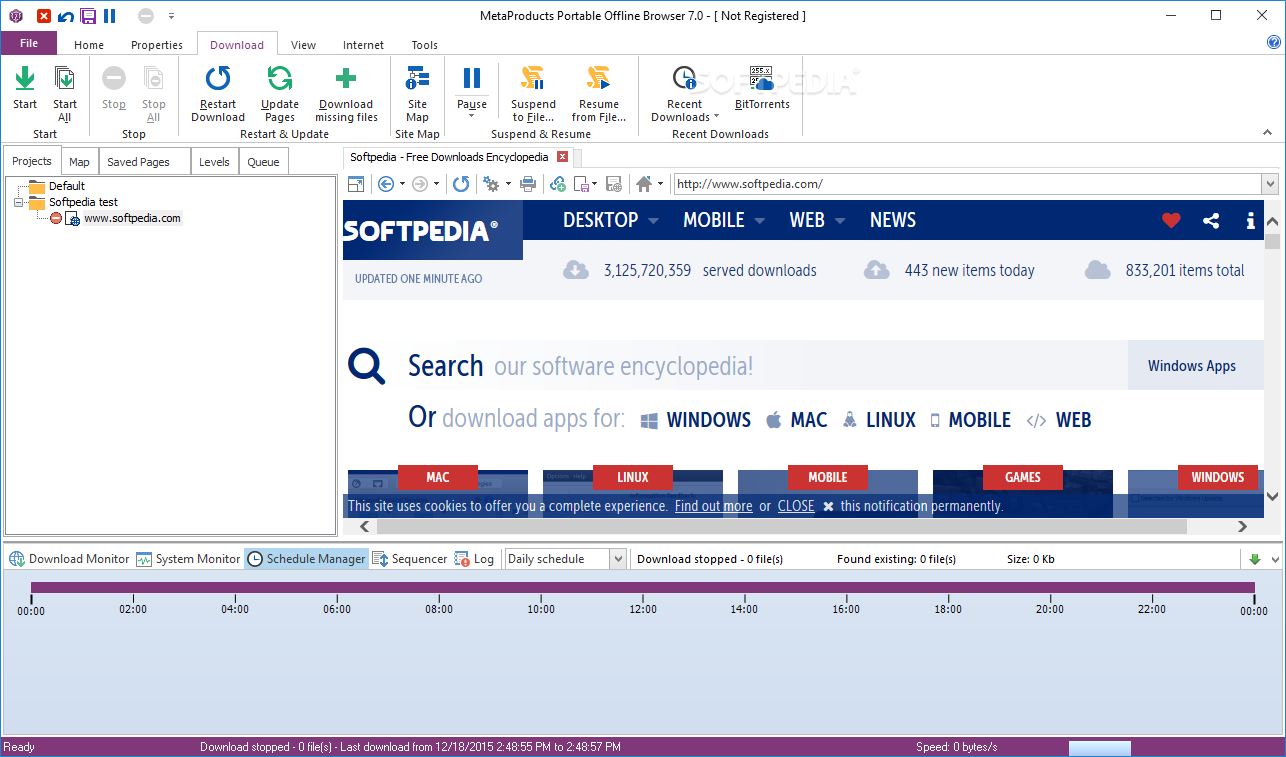Switch to the Properties ribbon tab

tap(157, 45)
